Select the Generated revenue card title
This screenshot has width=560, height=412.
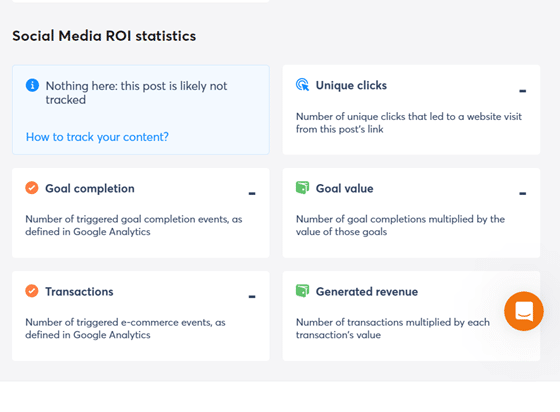367,292
